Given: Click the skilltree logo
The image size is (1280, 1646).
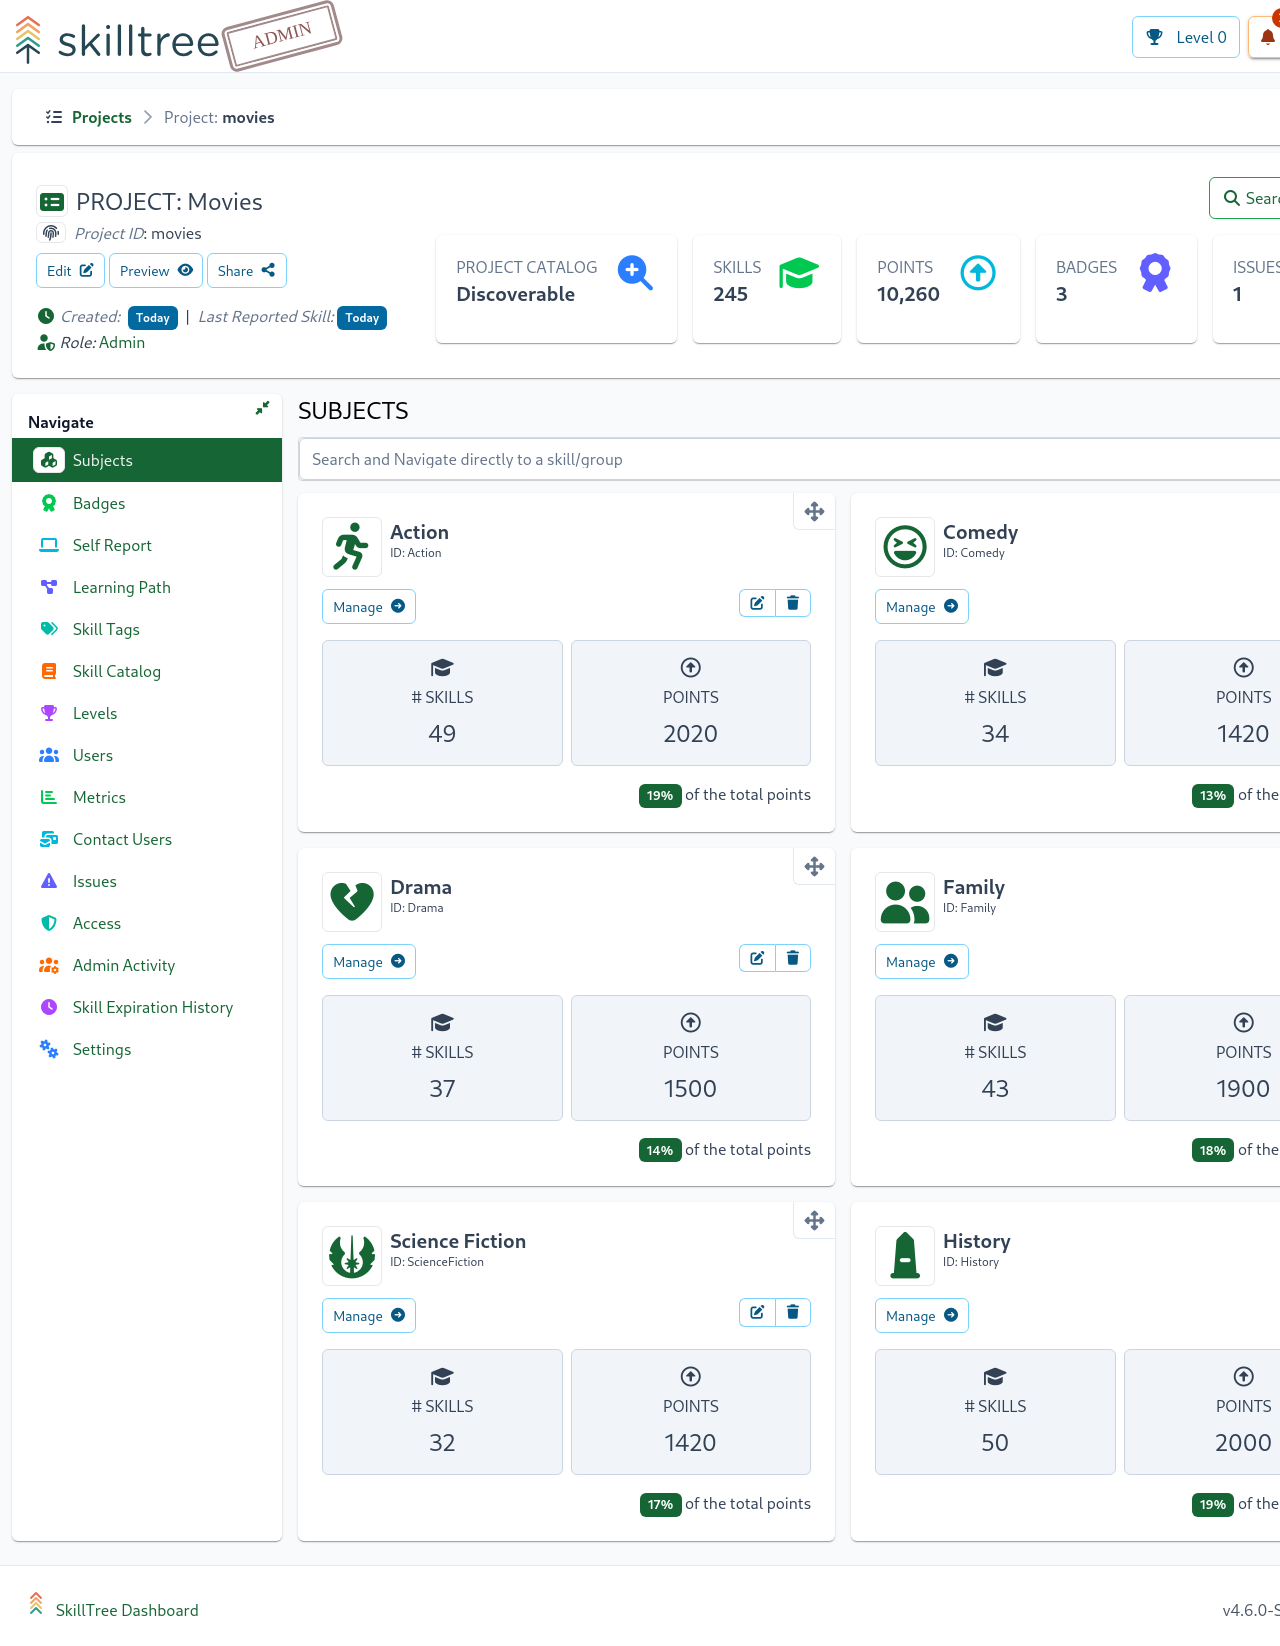Looking at the screenshot, I should click(117, 40).
